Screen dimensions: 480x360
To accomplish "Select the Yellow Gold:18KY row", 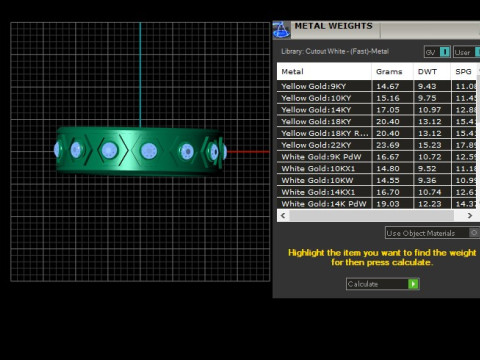I will pos(377,121).
